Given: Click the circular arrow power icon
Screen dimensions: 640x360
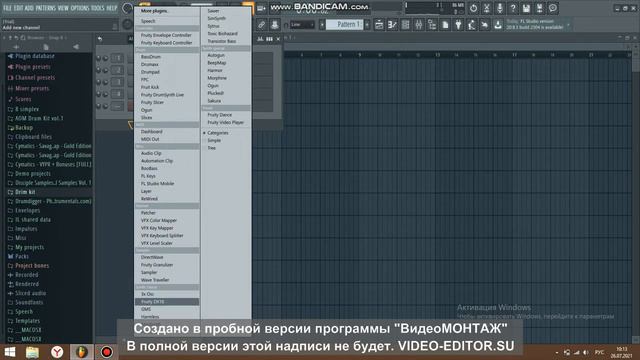Looking at the screenshot, I should [473, 8].
